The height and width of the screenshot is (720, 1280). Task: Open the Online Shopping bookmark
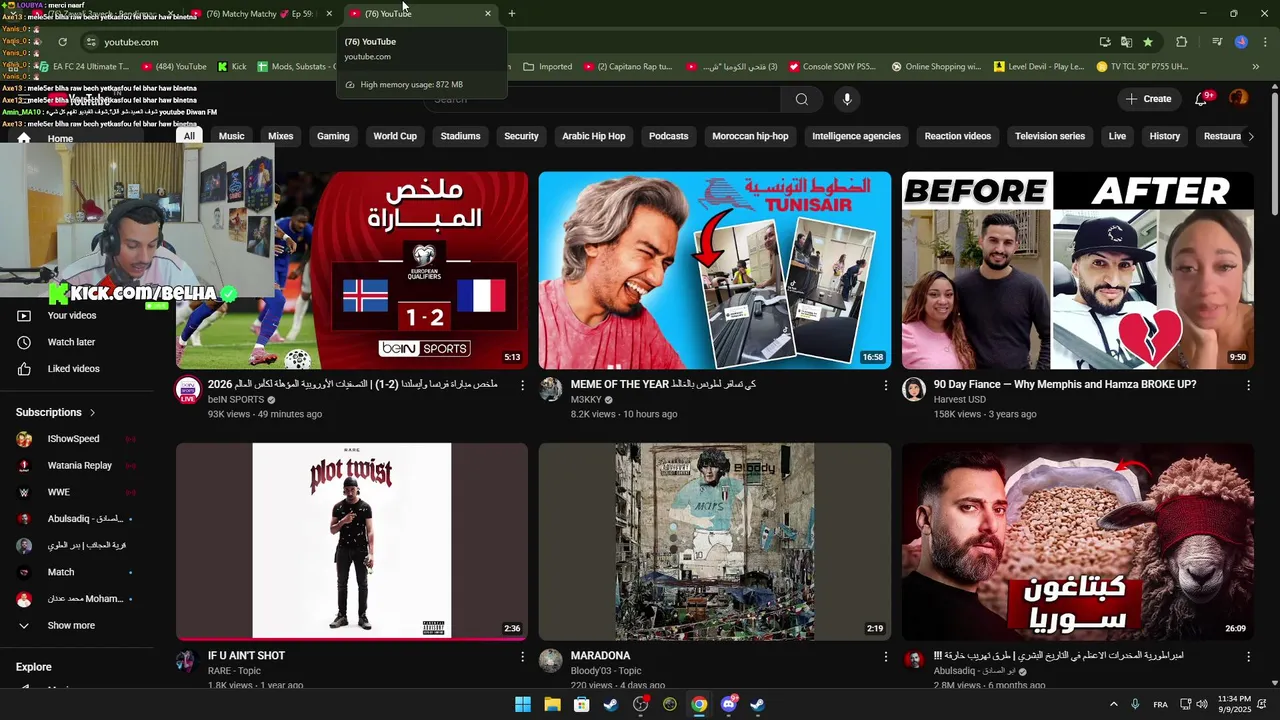coord(936,67)
